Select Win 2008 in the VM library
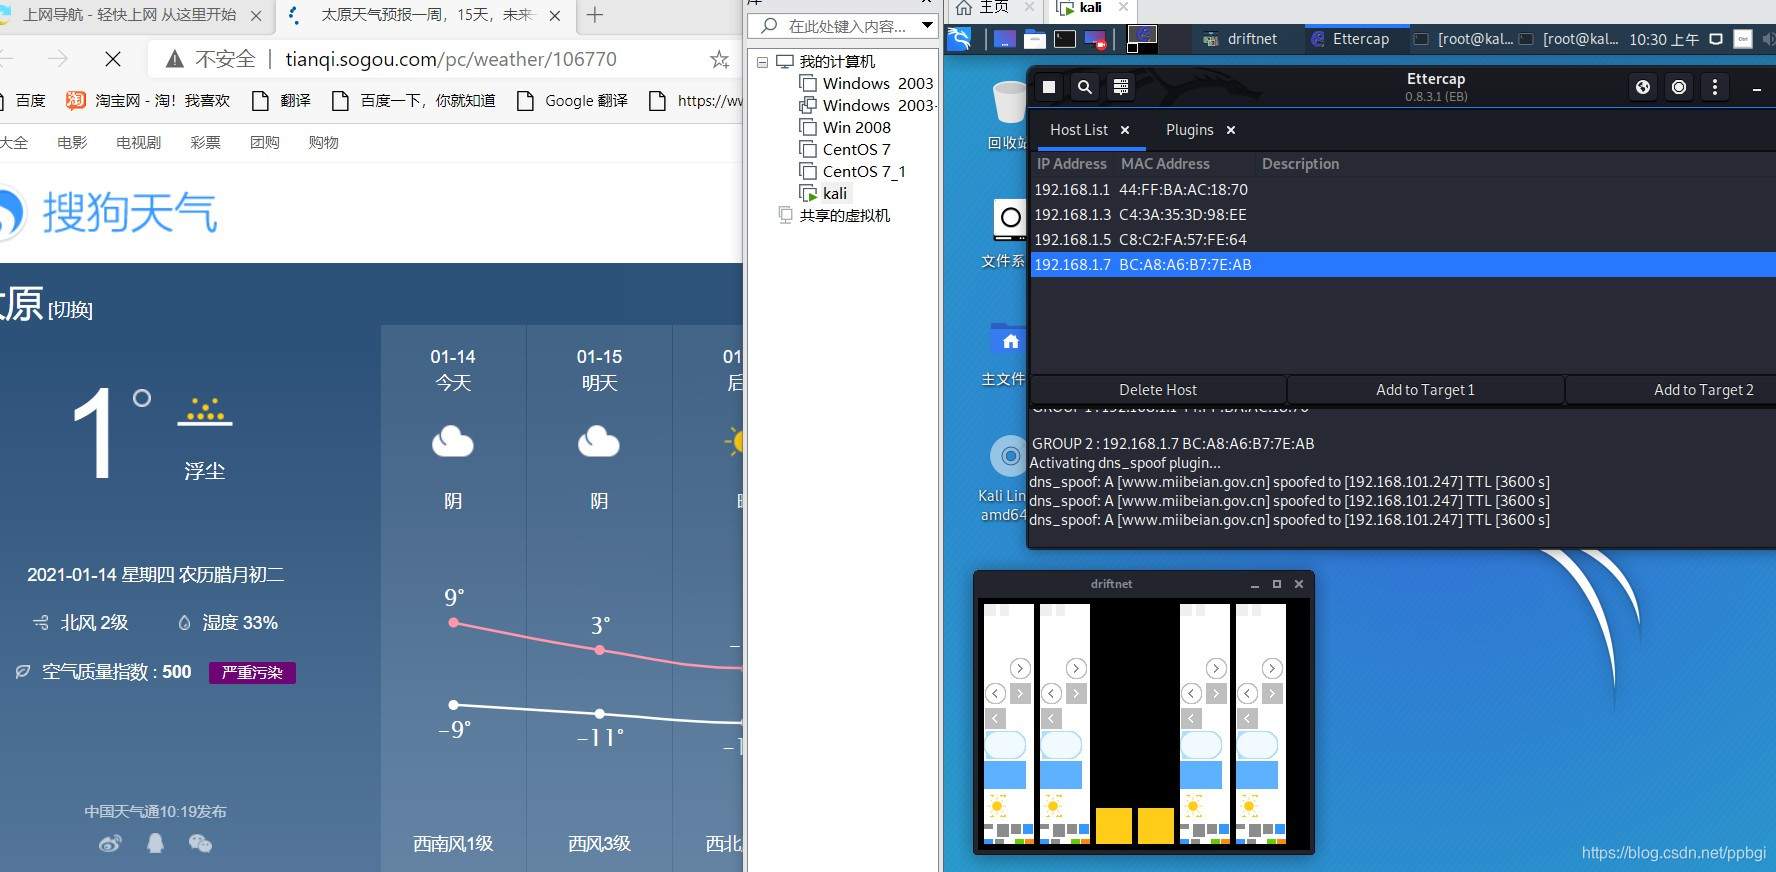This screenshot has width=1776, height=872. pyautogui.click(x=856, y=127)
